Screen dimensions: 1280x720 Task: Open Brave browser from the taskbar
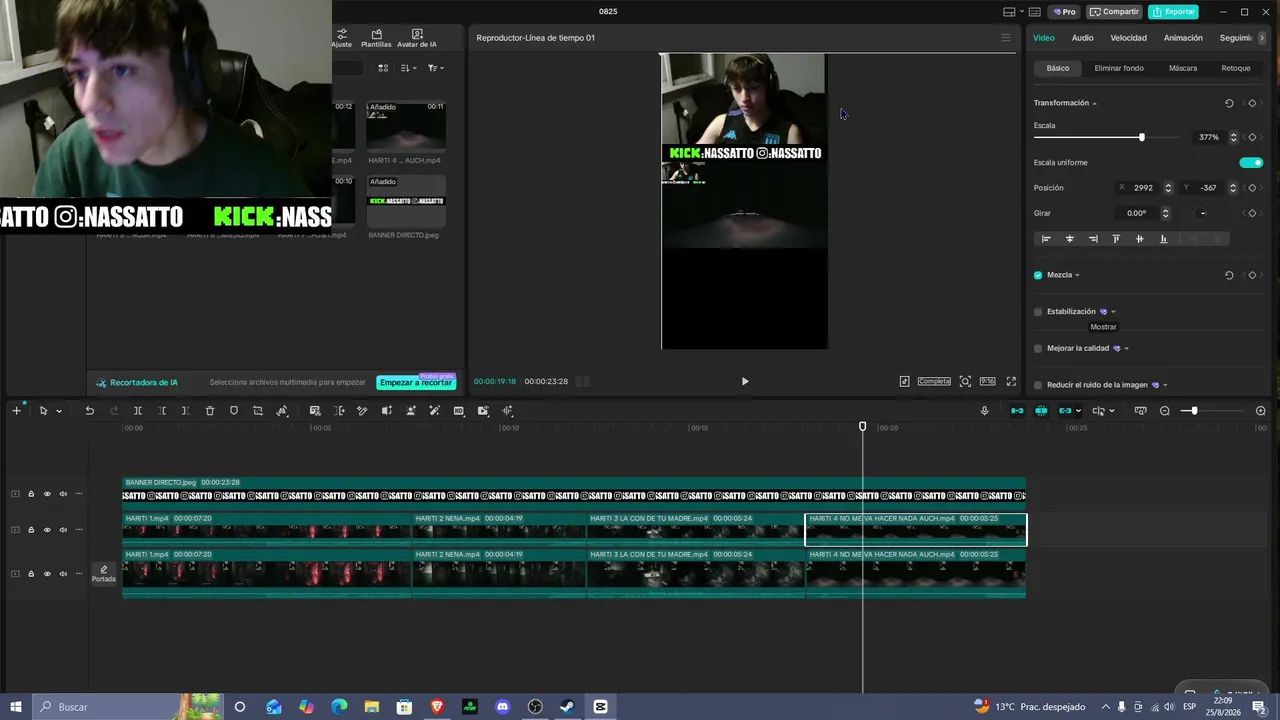437,707
